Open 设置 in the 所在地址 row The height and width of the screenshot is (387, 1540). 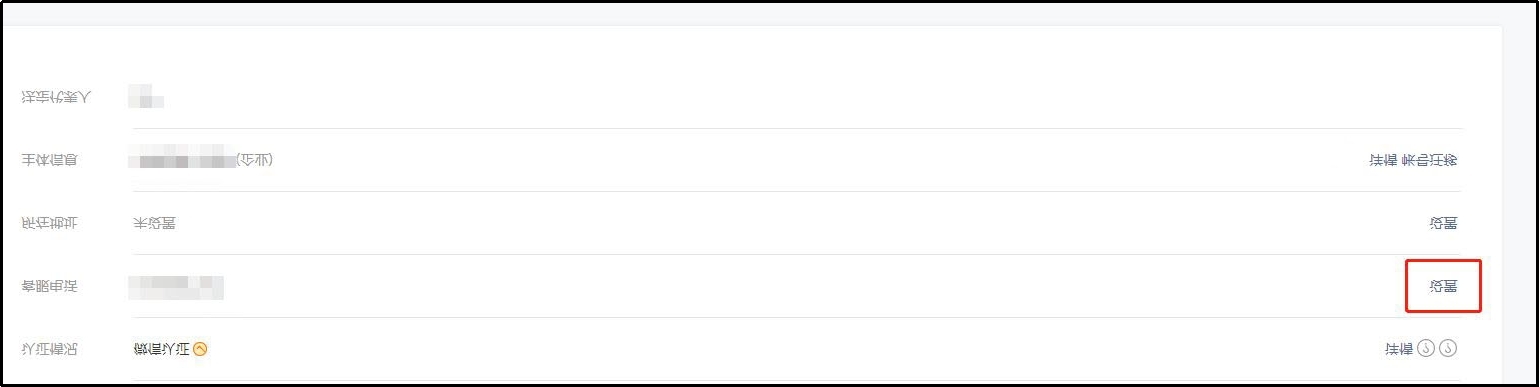coord(1443,224)
